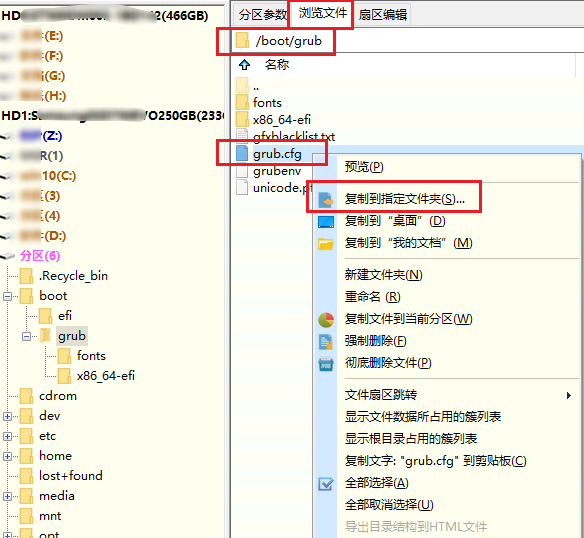Click the unicode.pf2 file icon
The height and width of the screenshot is (538, 584).
[x=242, y=187]
